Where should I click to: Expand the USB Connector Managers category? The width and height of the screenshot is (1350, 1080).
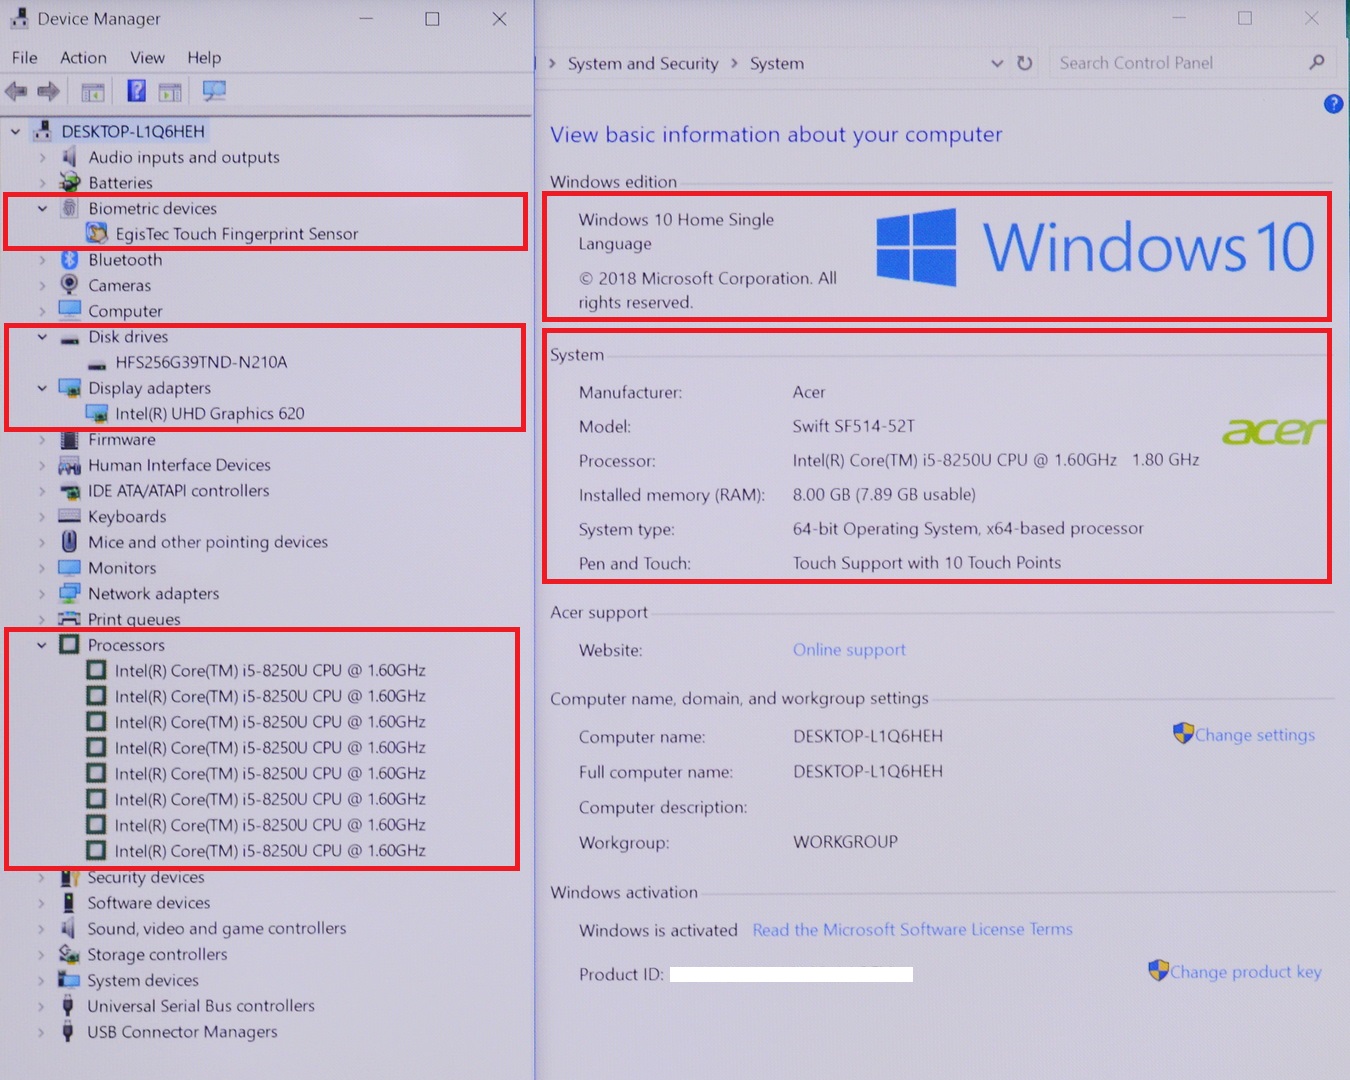[42, 1032]
